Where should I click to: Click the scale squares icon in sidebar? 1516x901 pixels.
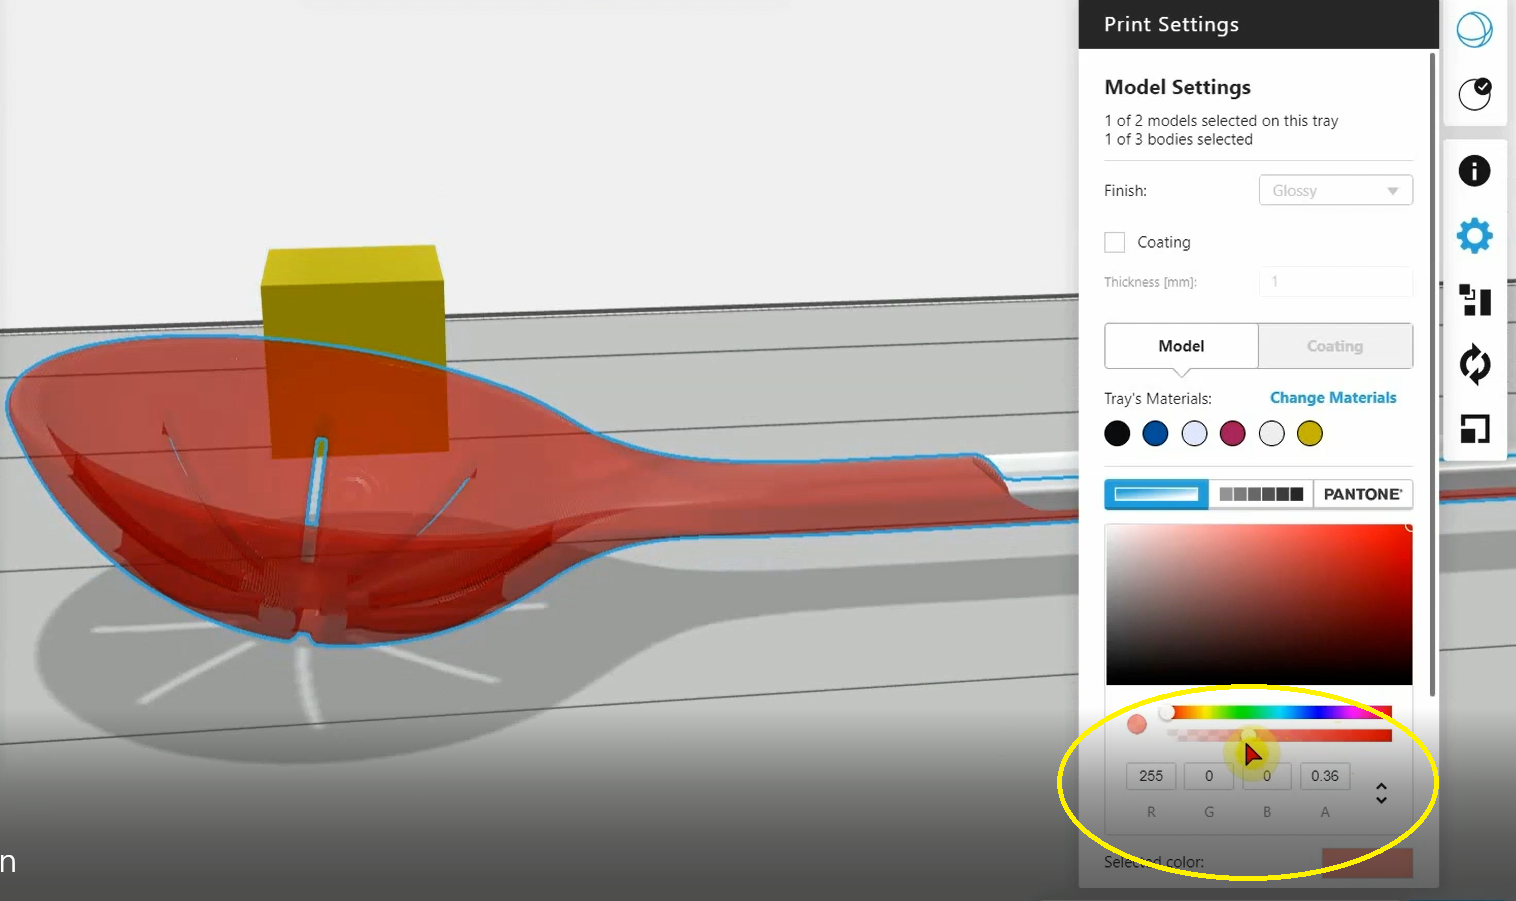click(1474, 429)
